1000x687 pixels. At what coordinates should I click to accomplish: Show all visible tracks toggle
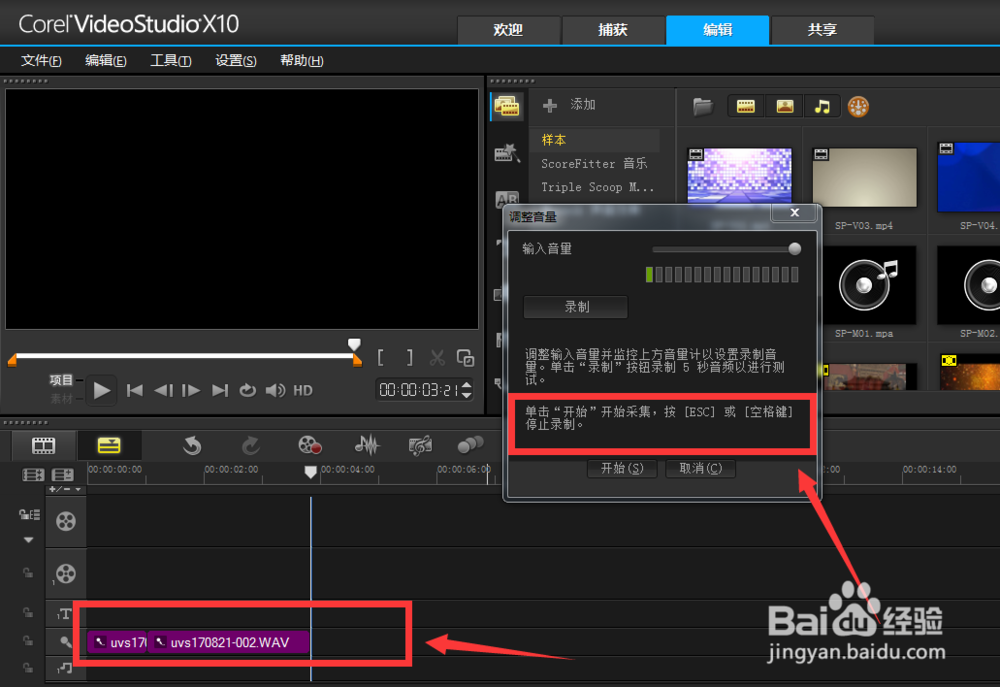tap(33, 475)
